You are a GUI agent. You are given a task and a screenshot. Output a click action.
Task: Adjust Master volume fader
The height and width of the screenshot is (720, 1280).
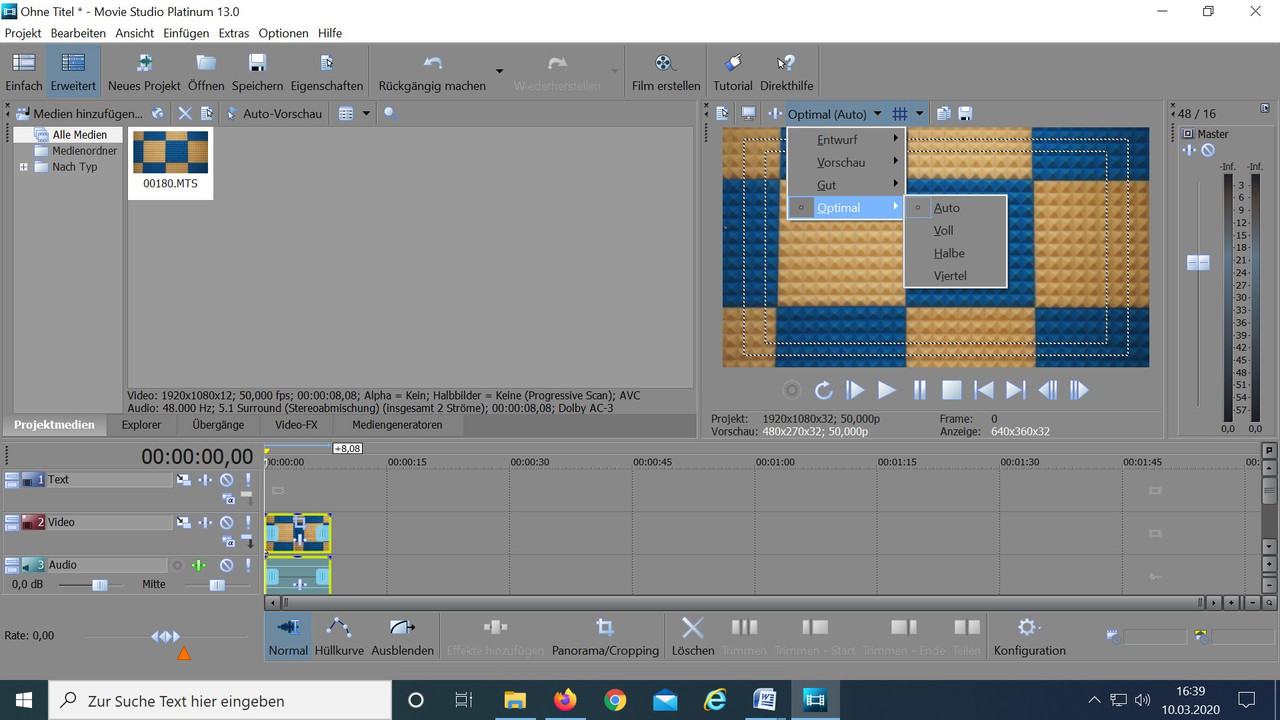pyautogui.click(x=1197, y=263)
